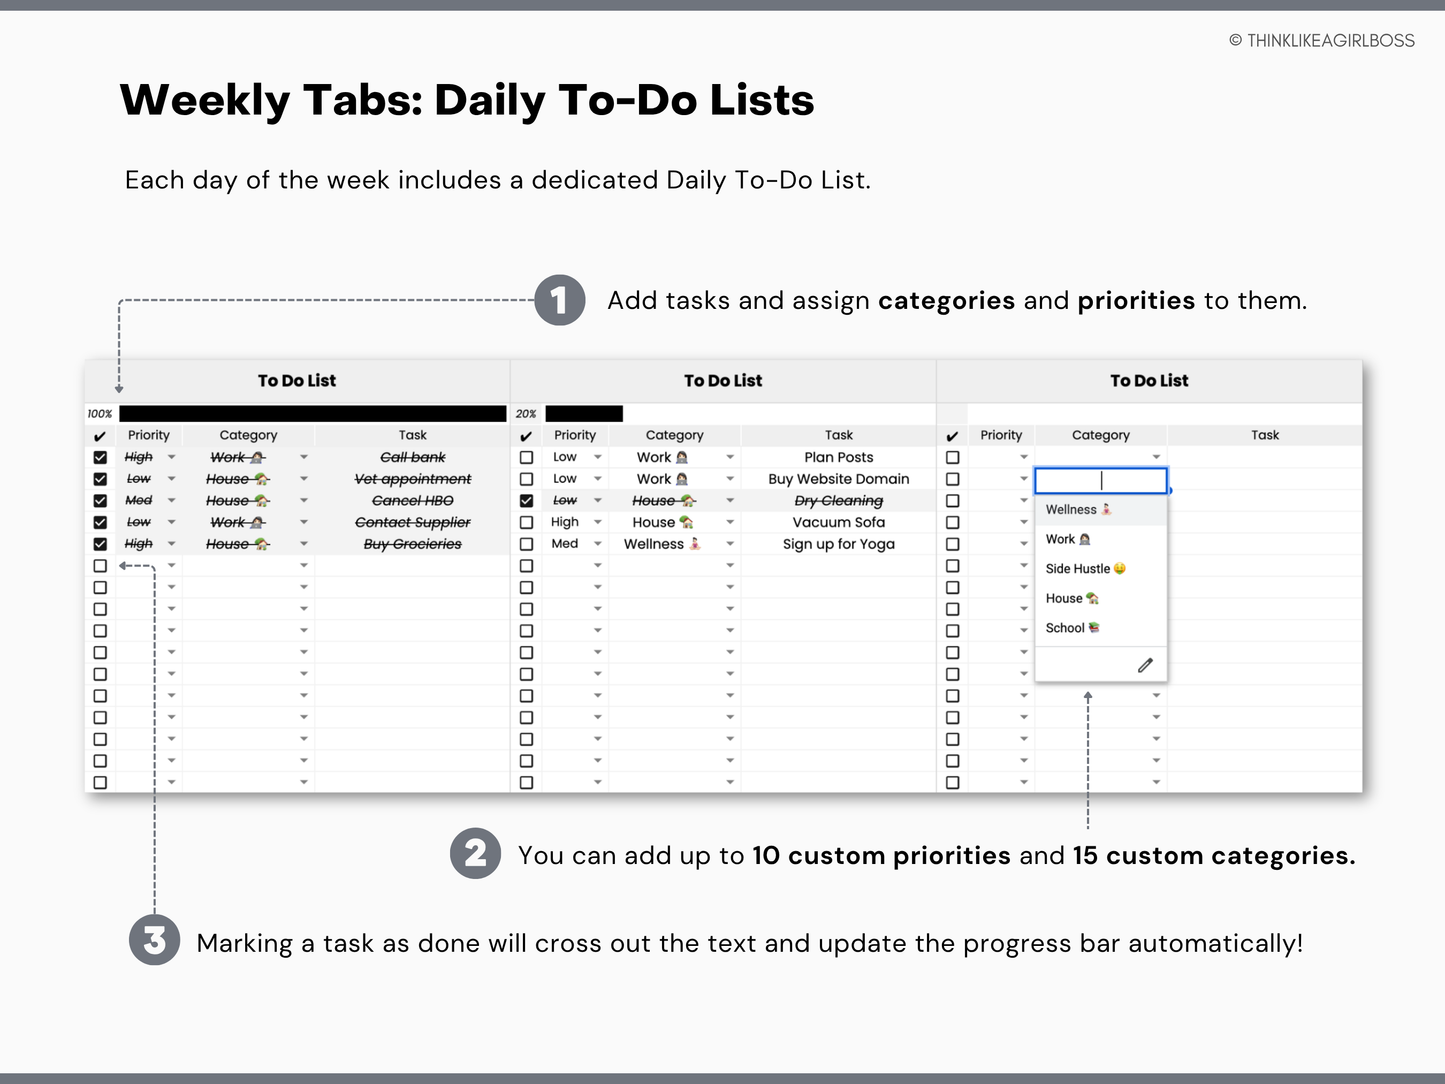Screen dimensions: 1445x1084
Task: Click the THINKLIKEAGIRLBOSS credit text
Action: click(x=1321, y=40)
